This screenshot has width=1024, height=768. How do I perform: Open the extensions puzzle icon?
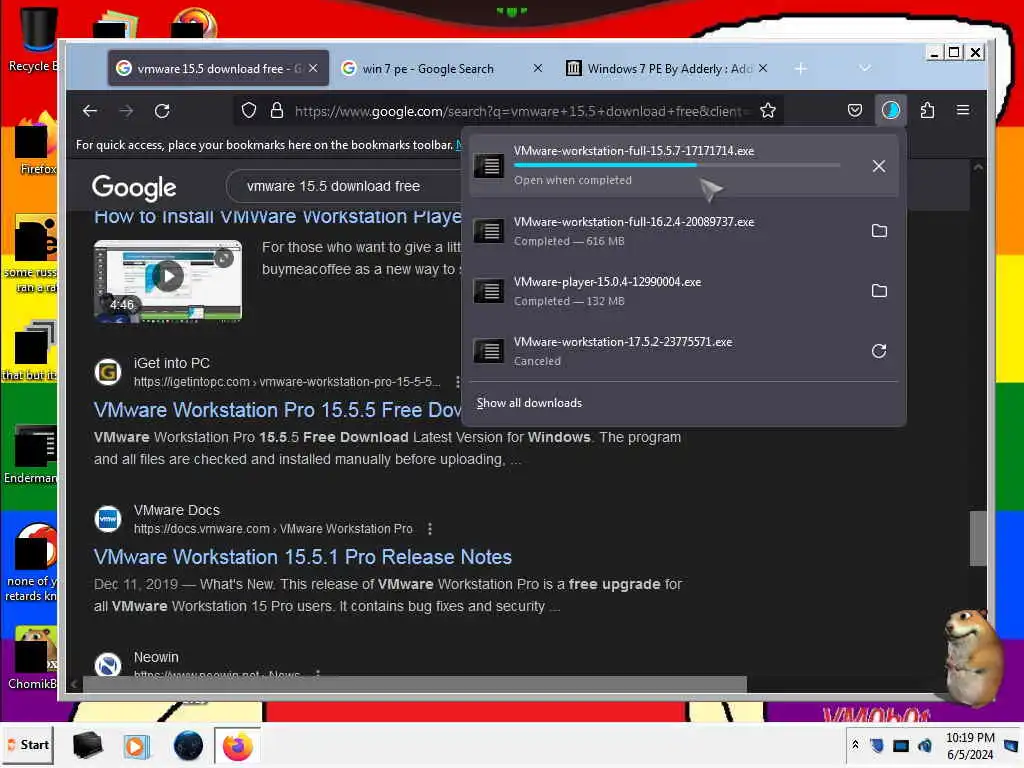click(x=927, y=110)
